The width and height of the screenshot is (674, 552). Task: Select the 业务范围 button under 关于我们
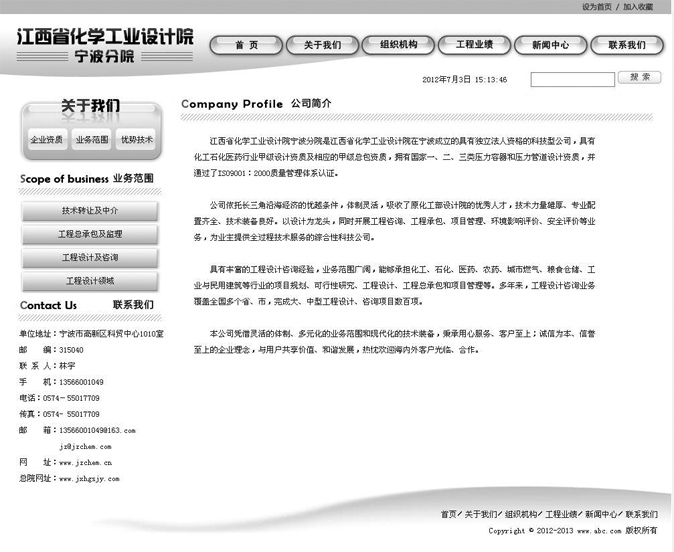coord(92,141)
